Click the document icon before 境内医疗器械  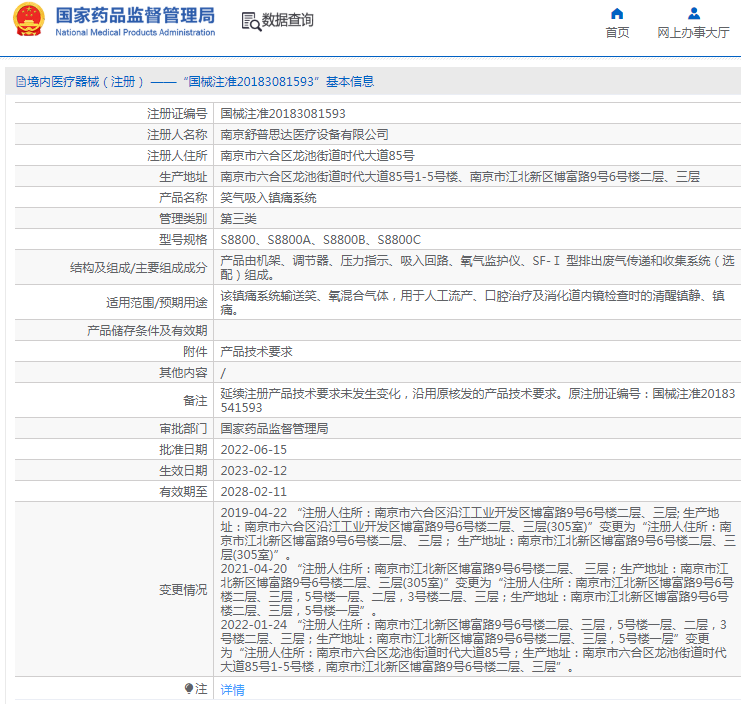21,82
